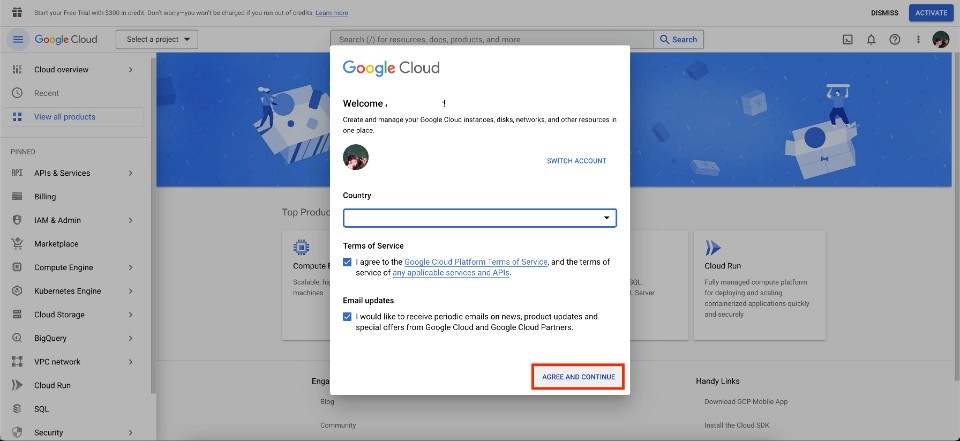Open Install the Cloud SDK link
The width and height of the screenshot is (960, 441).
[x=737, y=425]
